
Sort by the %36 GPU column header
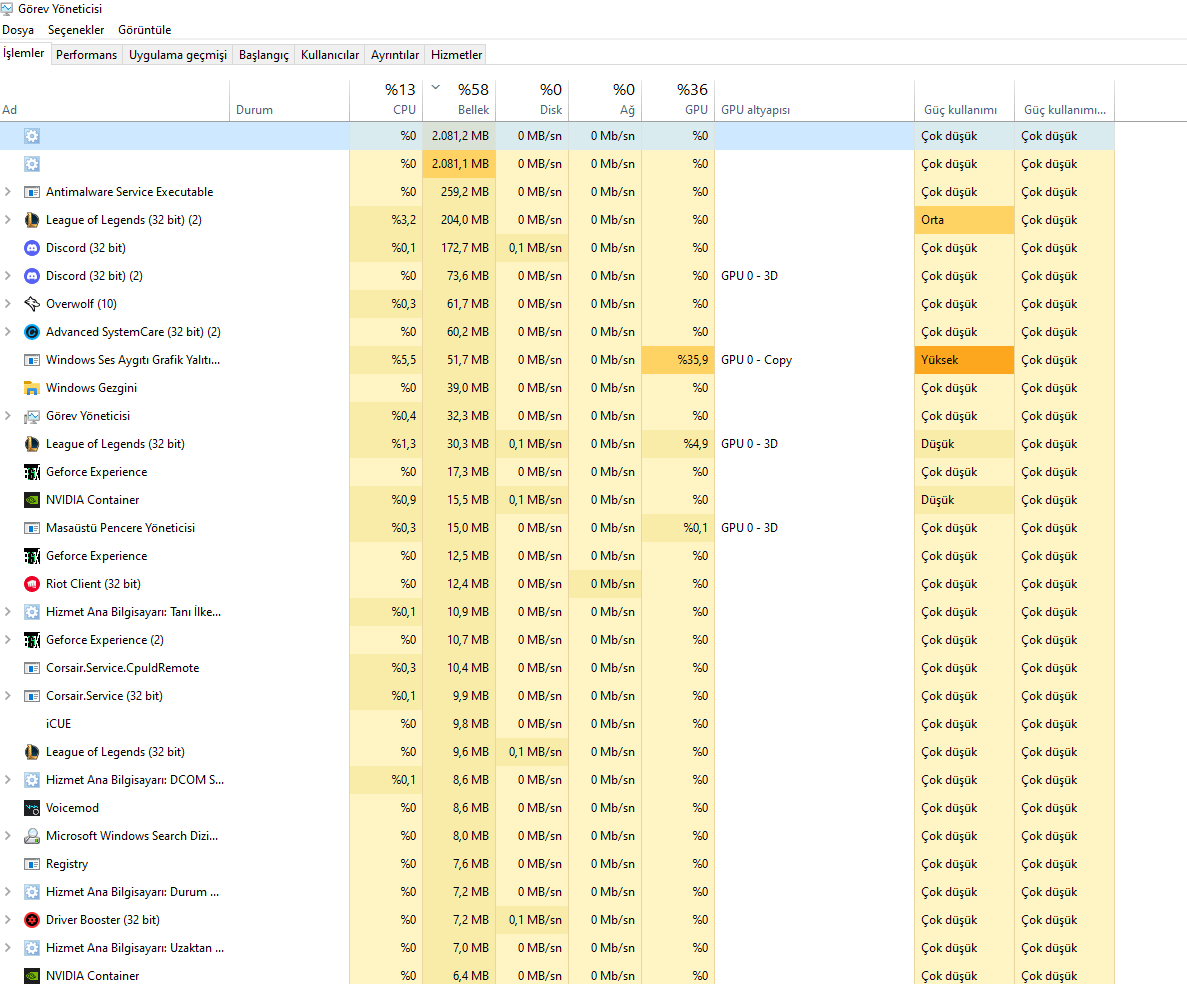tap(678, 100)
